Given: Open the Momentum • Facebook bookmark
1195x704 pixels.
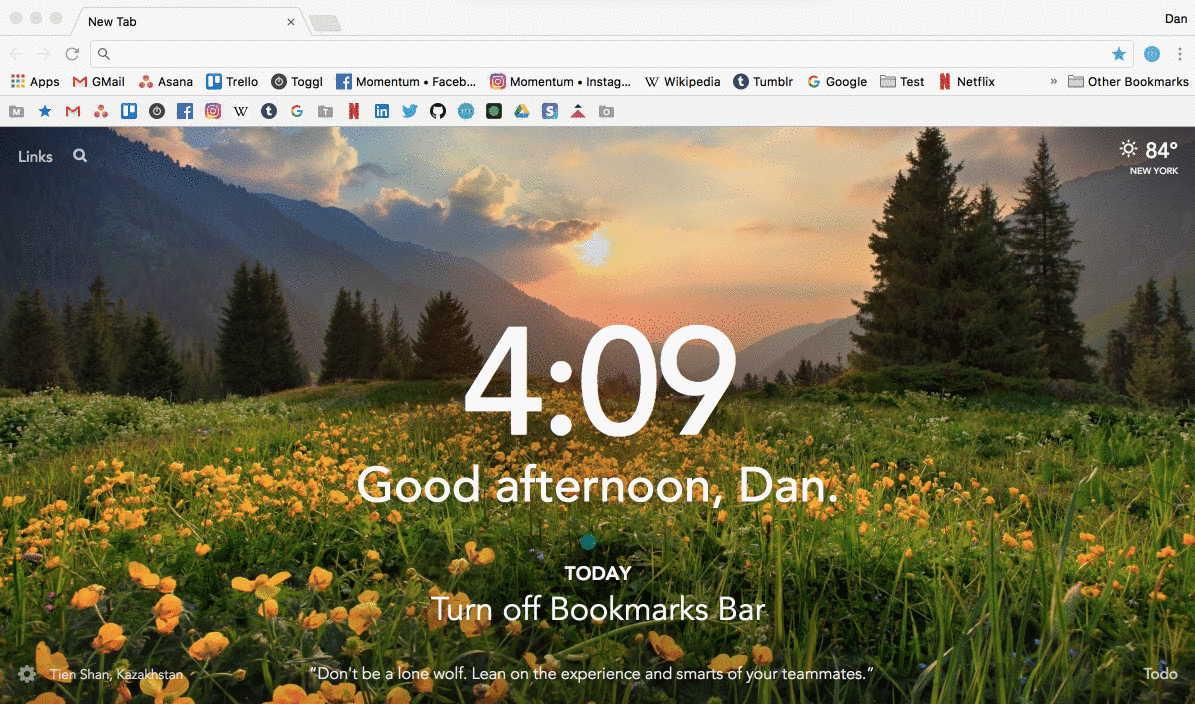Looking at the screenshot, I should coord(406,82).
